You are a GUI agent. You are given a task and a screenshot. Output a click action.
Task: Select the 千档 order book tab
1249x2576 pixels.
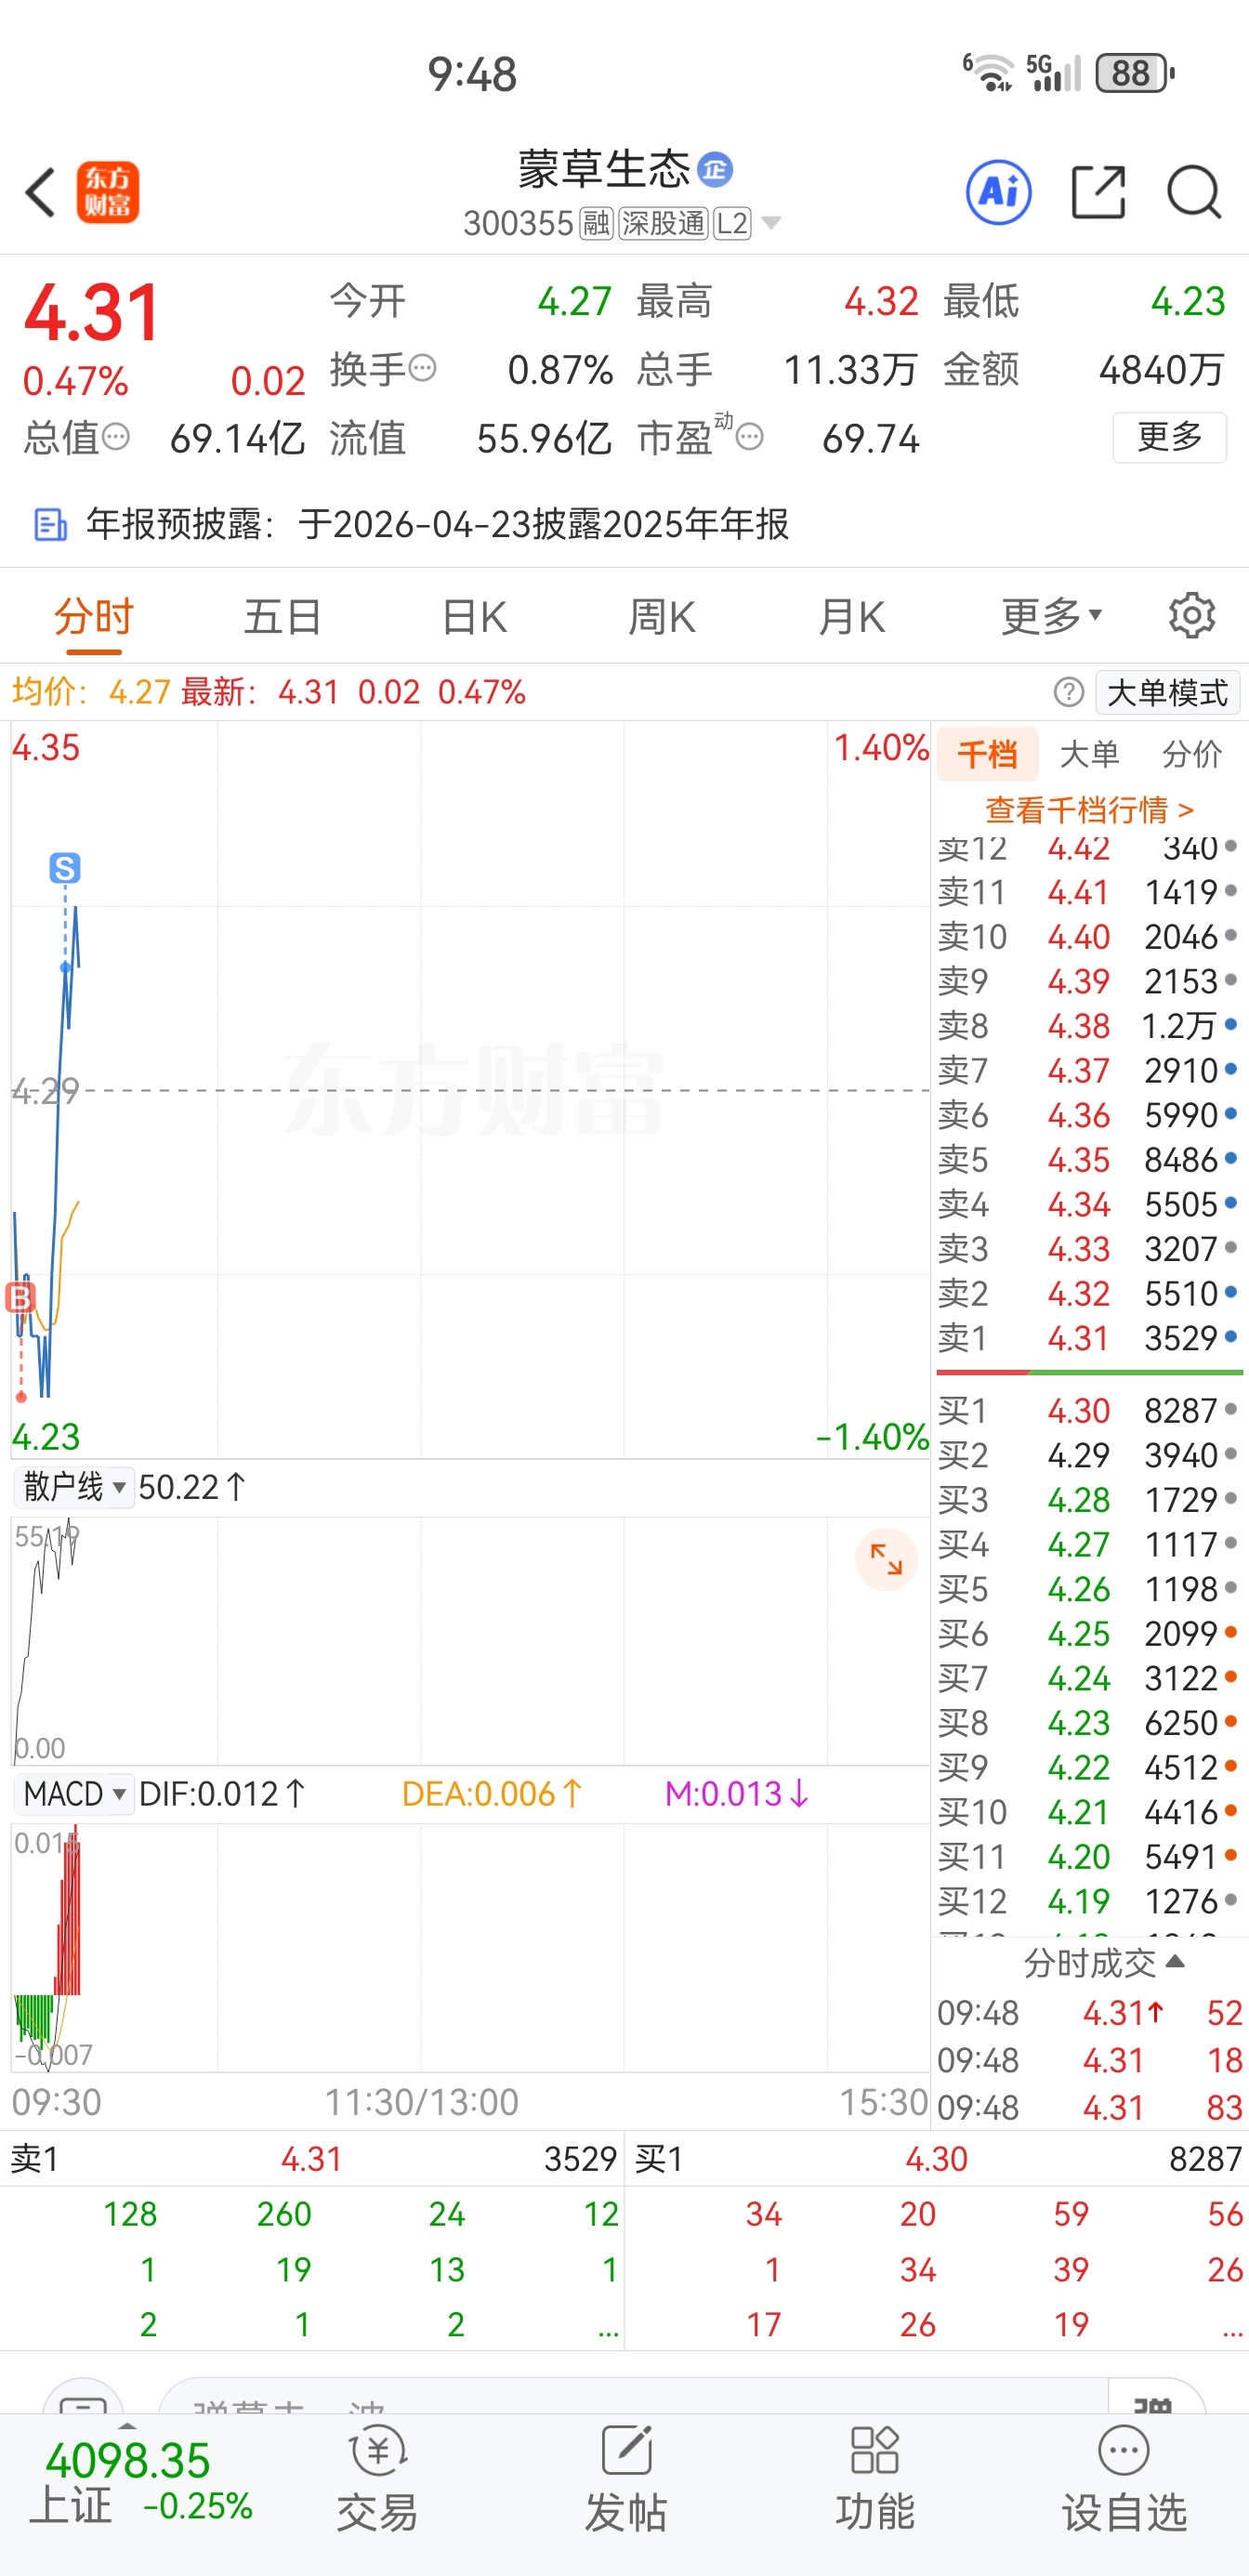pyautogui.click(x=988, y=753)
